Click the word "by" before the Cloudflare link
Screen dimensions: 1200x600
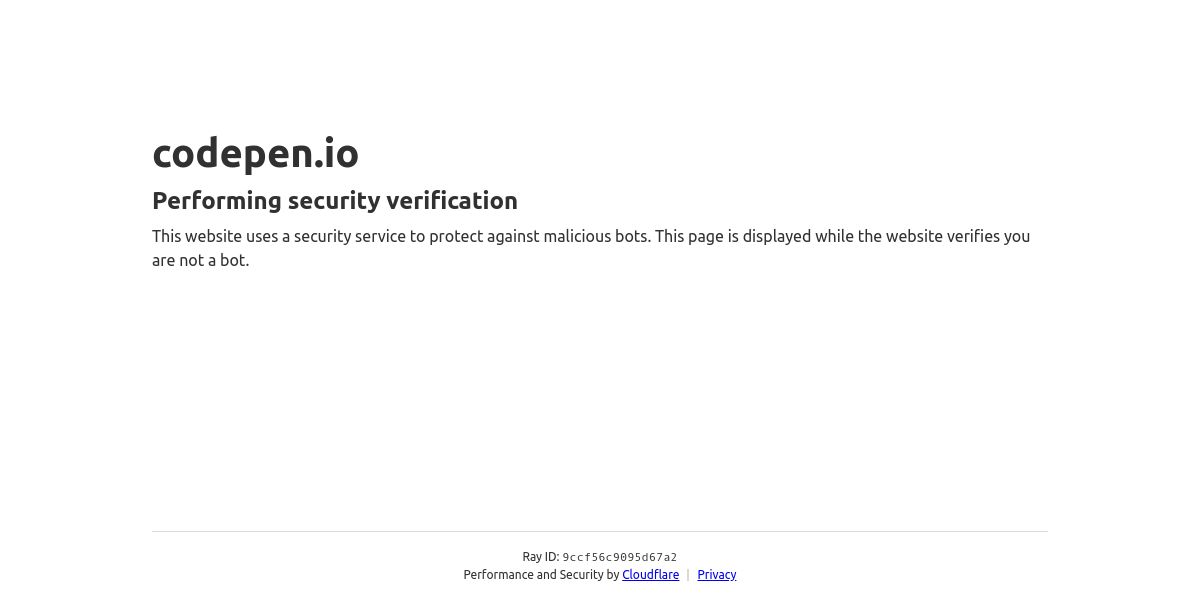pos(613,575)
